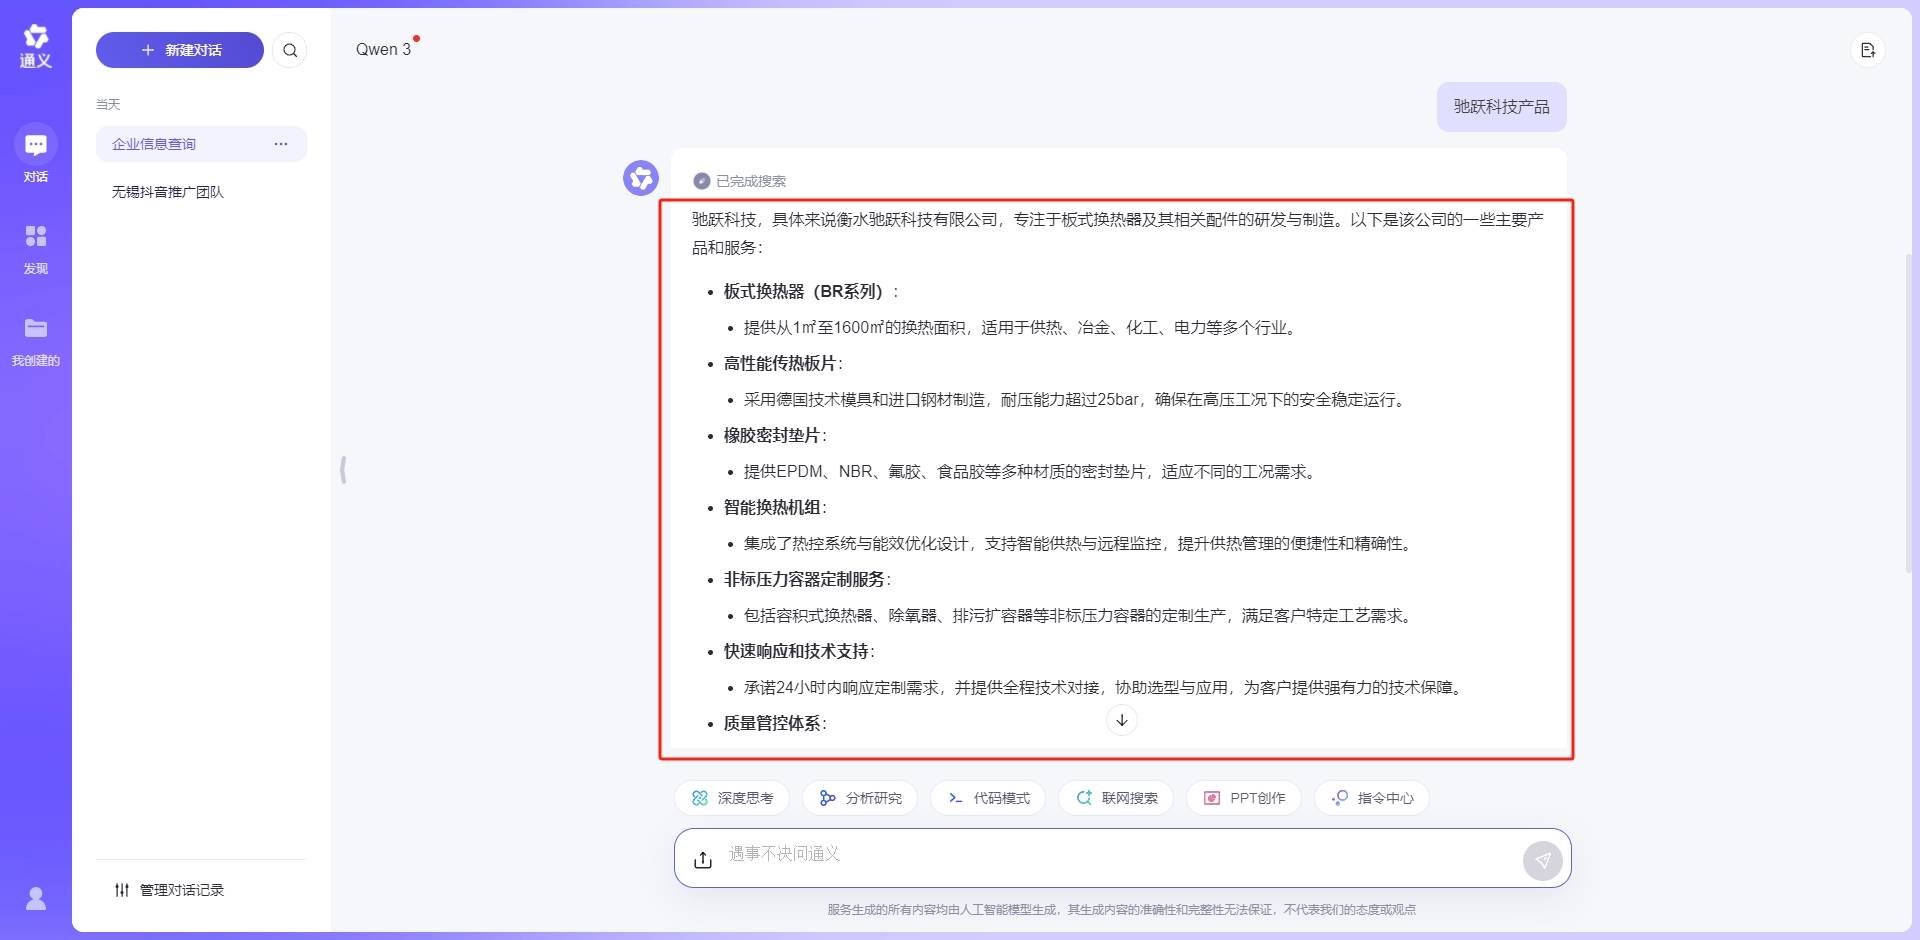Open the 我创建的 section

coord(36,340)
